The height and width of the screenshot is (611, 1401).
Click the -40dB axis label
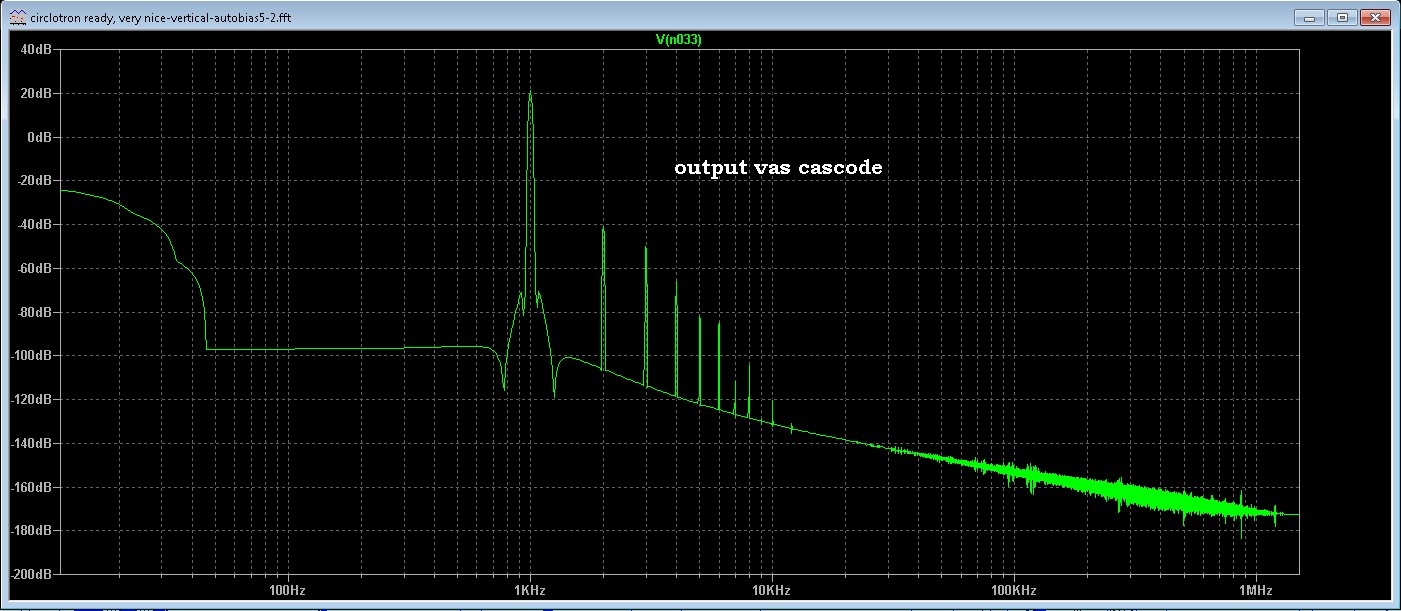(x=35, y=225)
